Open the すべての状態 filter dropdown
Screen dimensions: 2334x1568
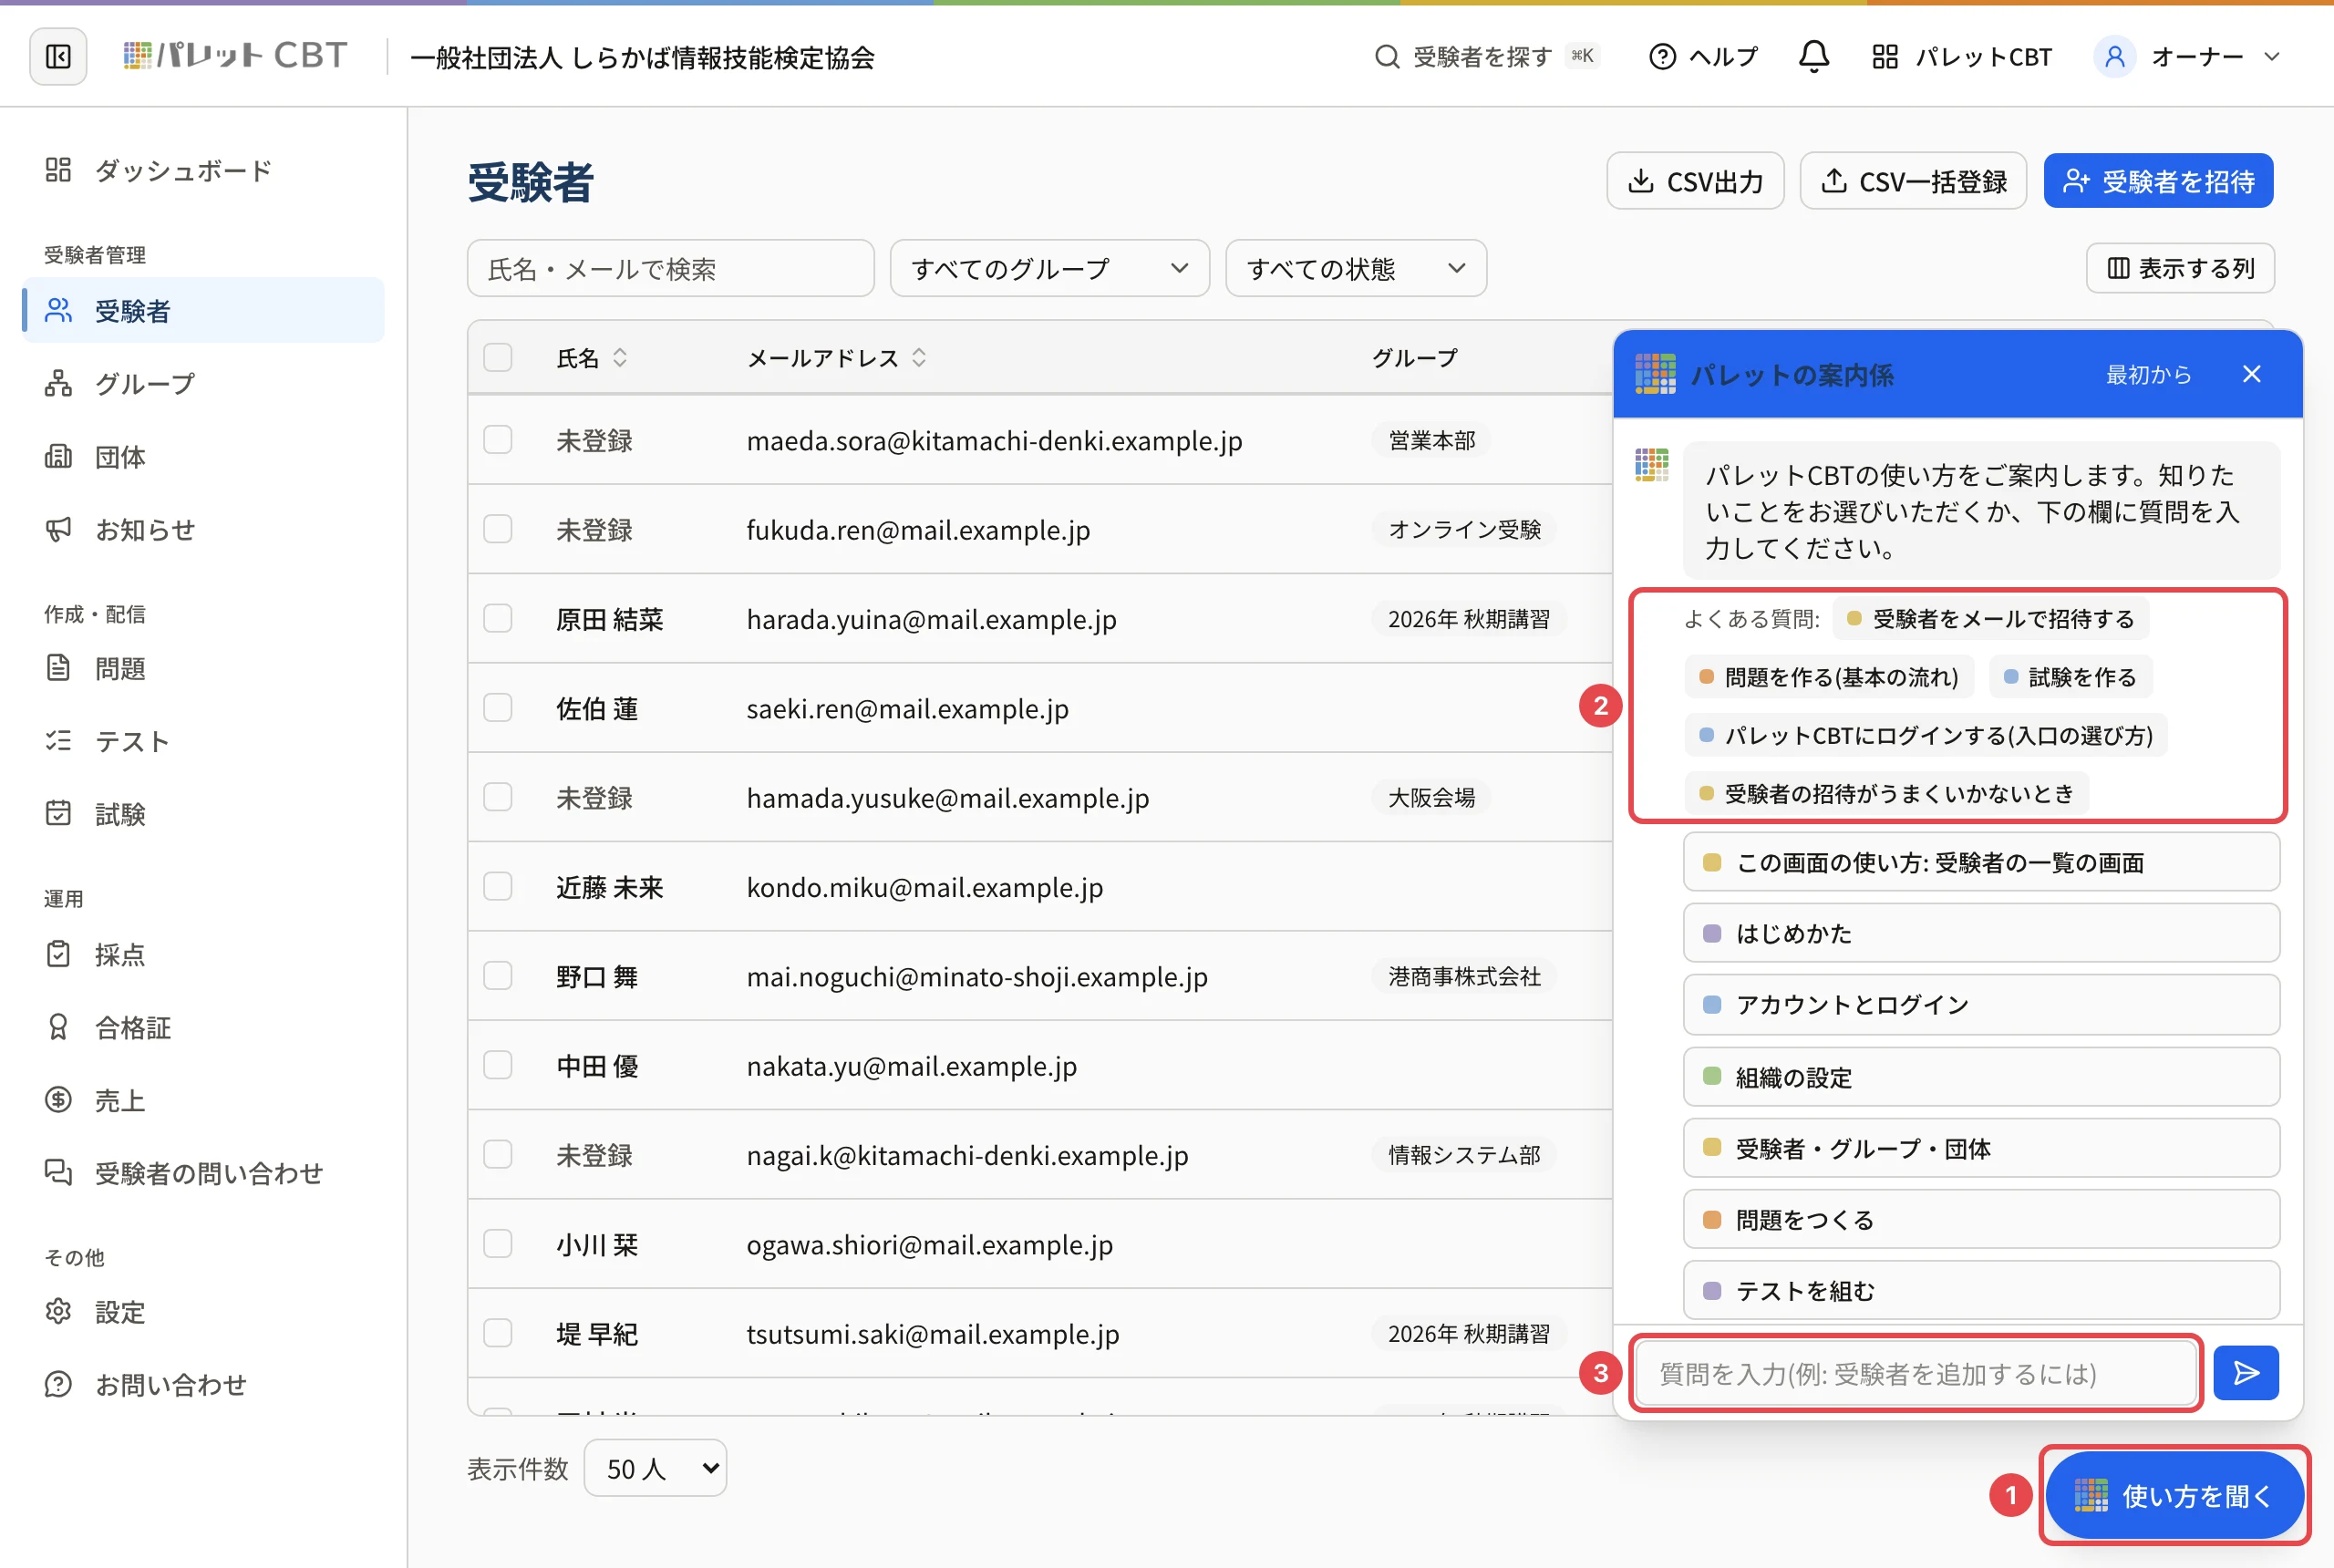[x=1355, y=268]
